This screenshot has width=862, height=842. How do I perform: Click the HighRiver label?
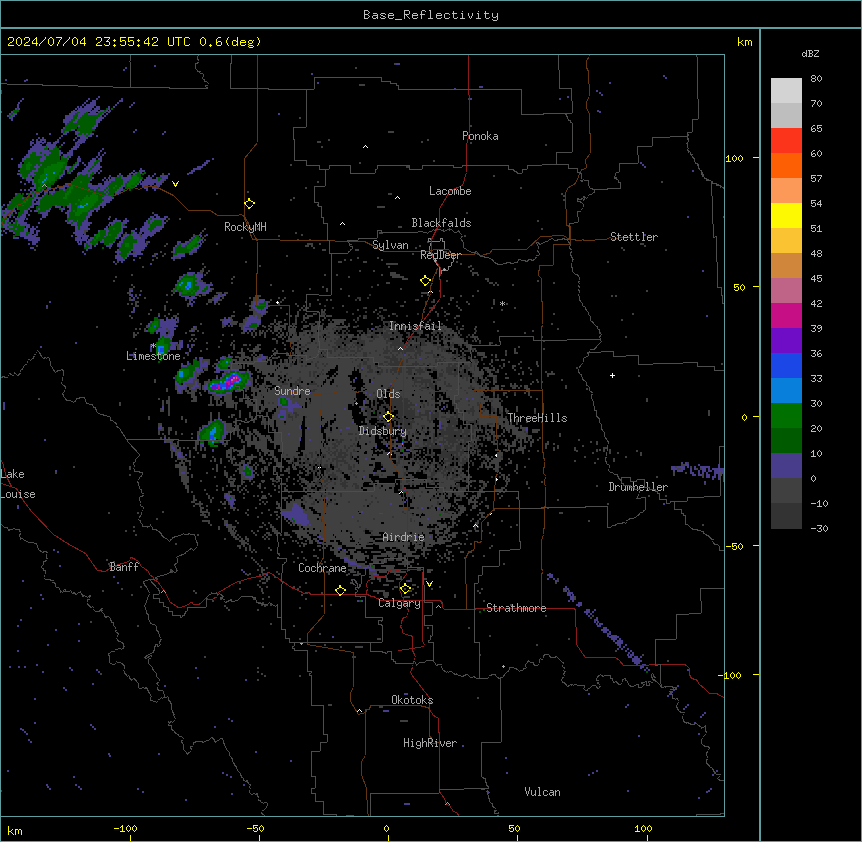coord(430,743)
